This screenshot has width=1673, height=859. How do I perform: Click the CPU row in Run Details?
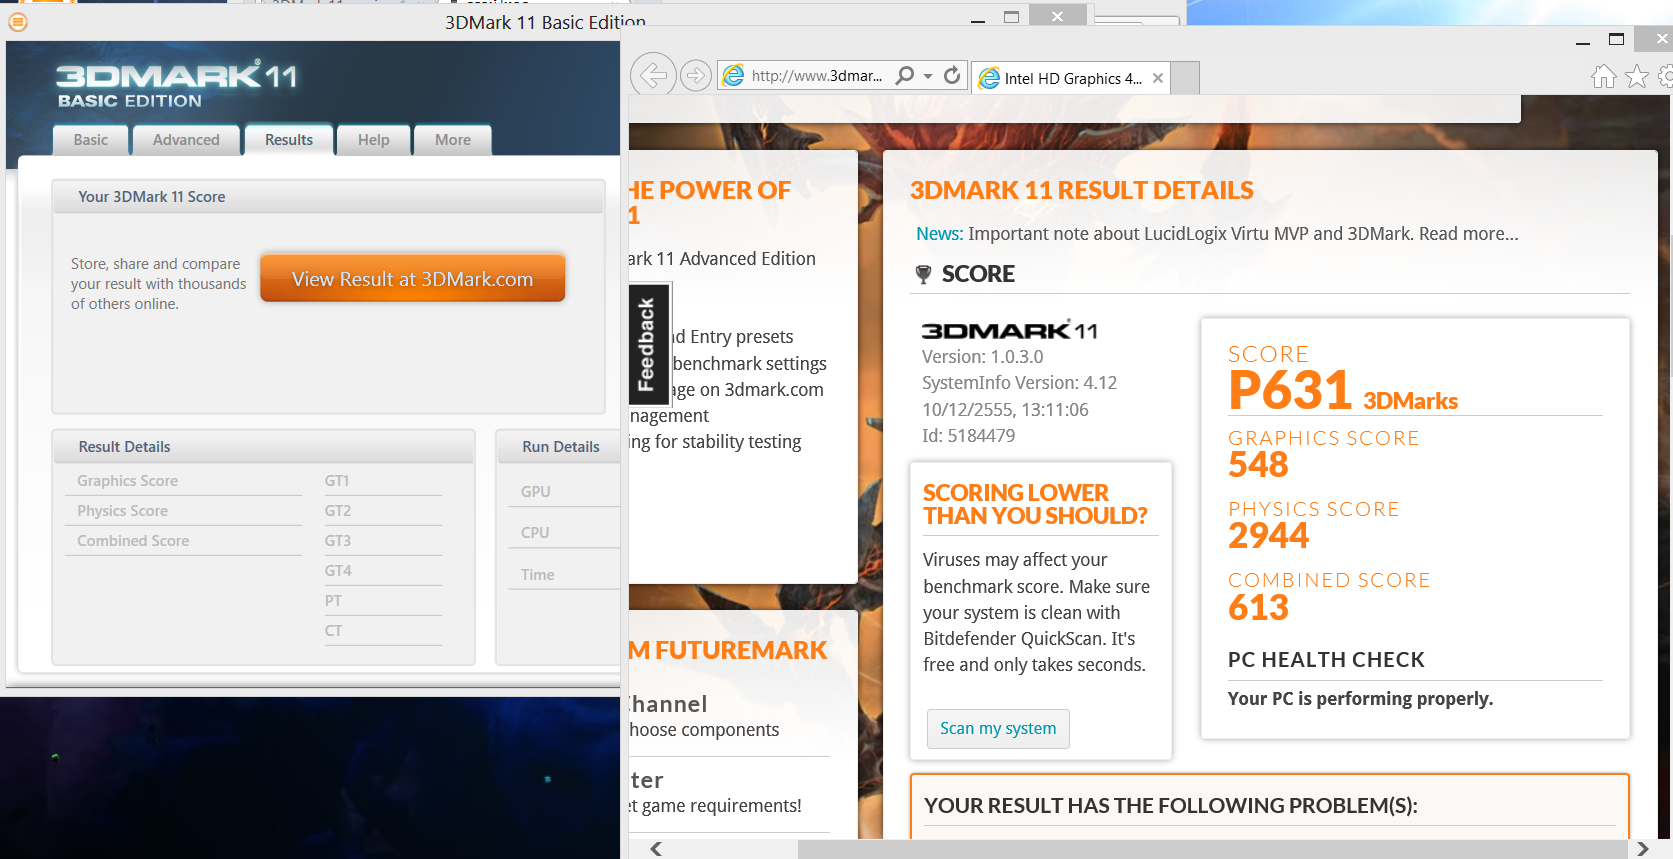coord(565,533)
